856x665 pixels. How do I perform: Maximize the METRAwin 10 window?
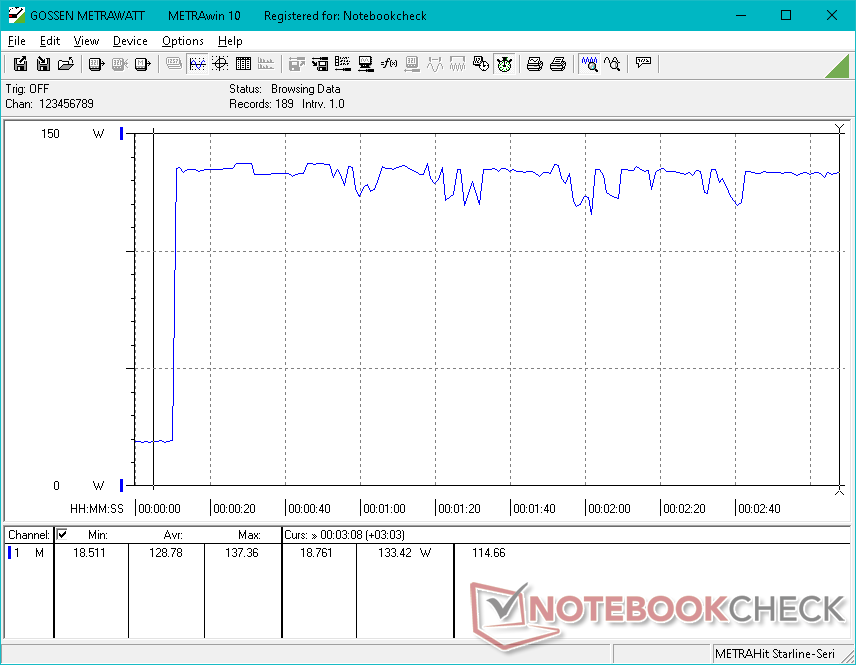(x=786, y=15)
